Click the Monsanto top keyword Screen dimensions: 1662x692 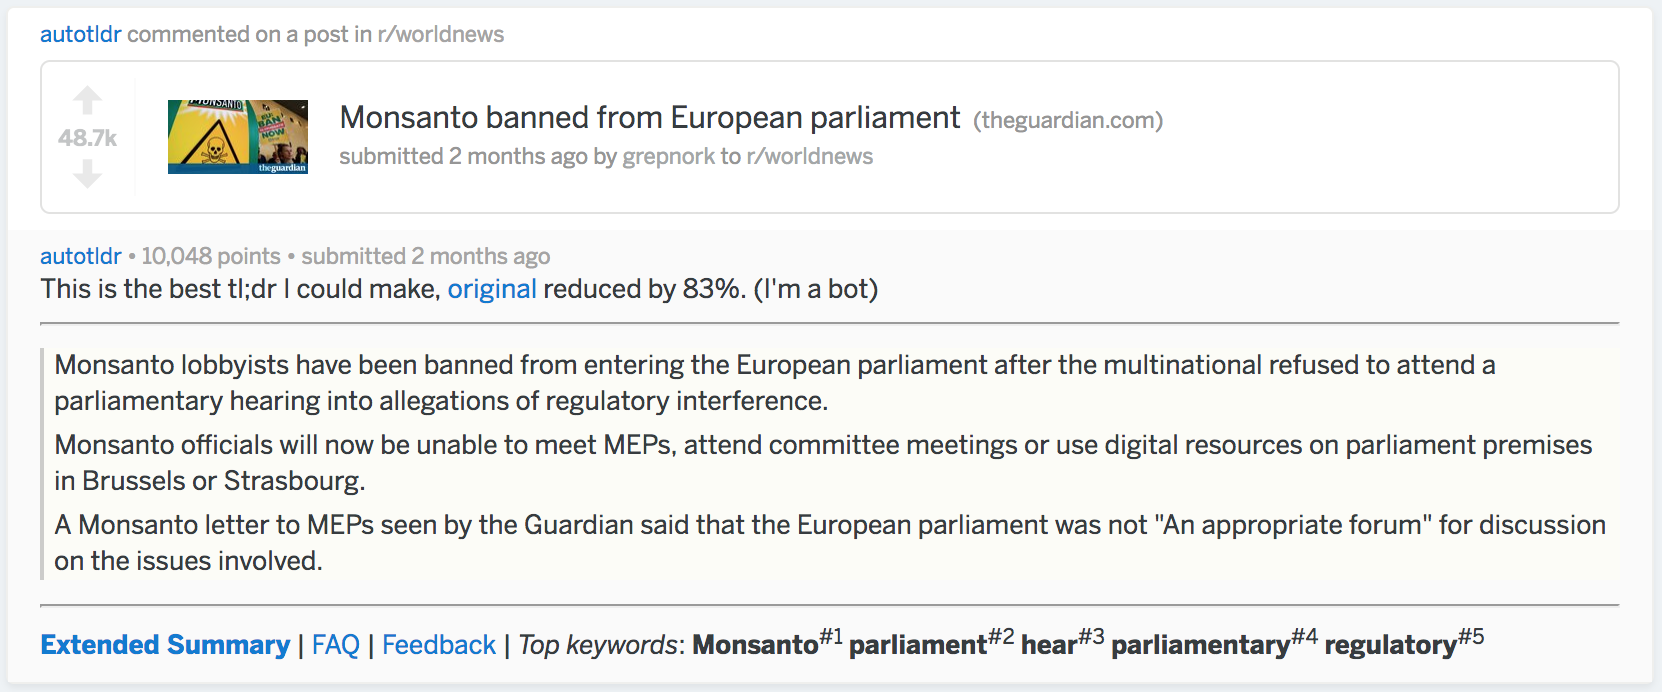point(755,645)
